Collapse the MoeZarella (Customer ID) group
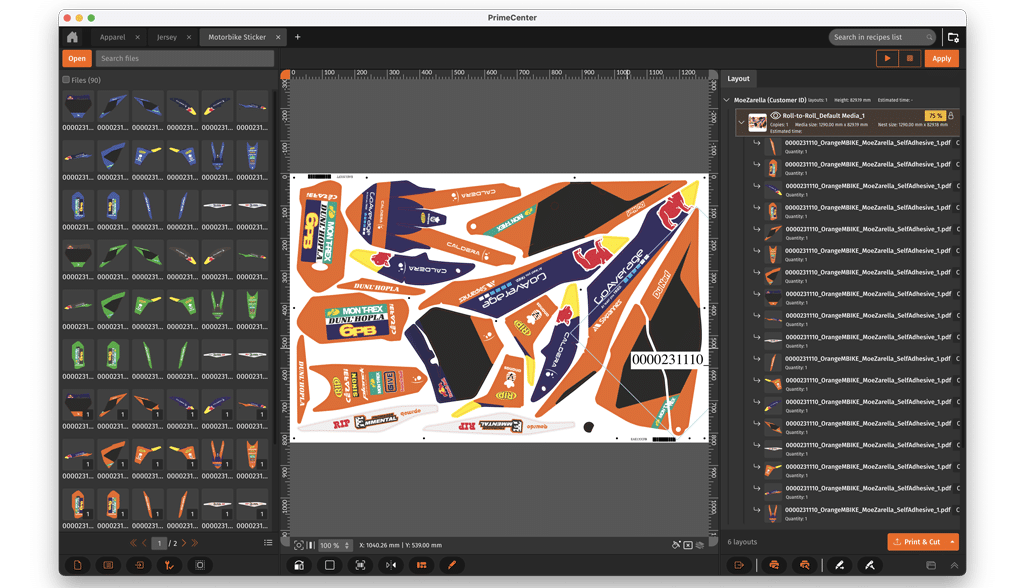The image size is (1024, 588). point(727,100)
